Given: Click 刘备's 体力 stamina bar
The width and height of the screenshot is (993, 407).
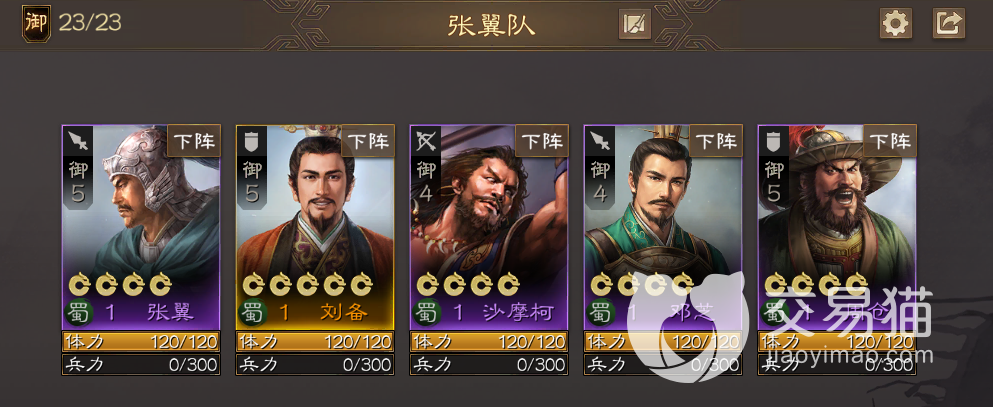Looking at the screenshot, I should [x=315, y=342].
